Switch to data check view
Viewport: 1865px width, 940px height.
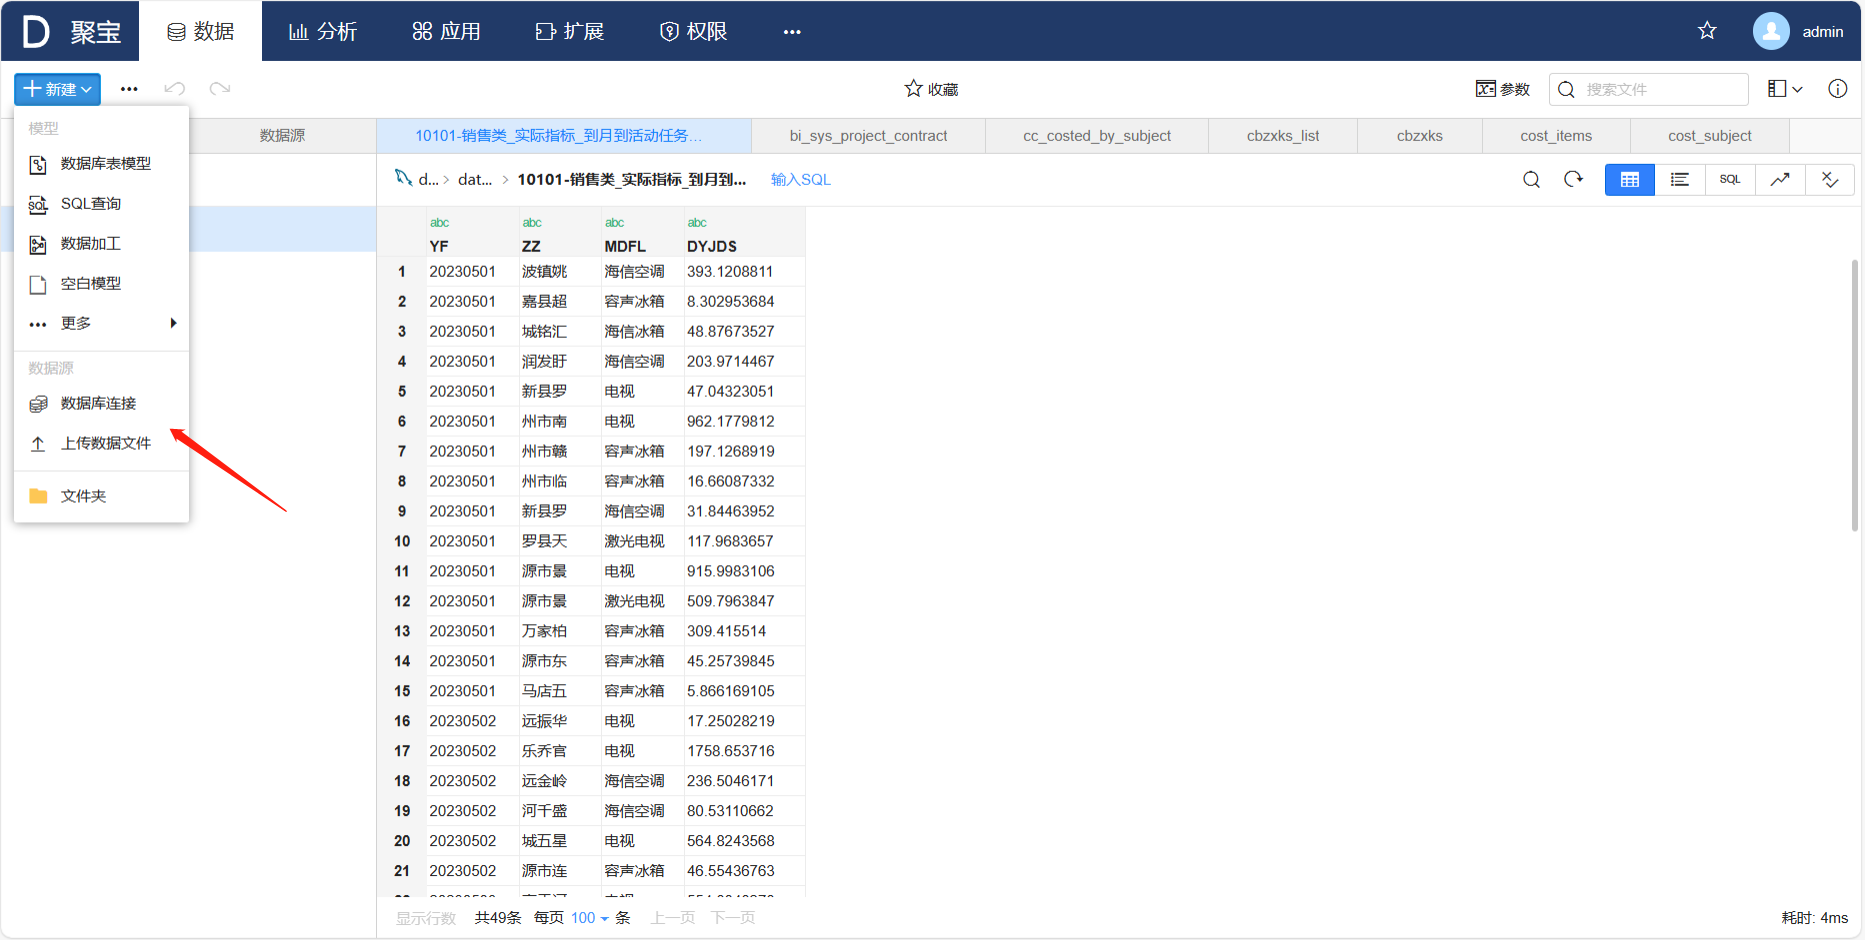tap(1830, 179)
